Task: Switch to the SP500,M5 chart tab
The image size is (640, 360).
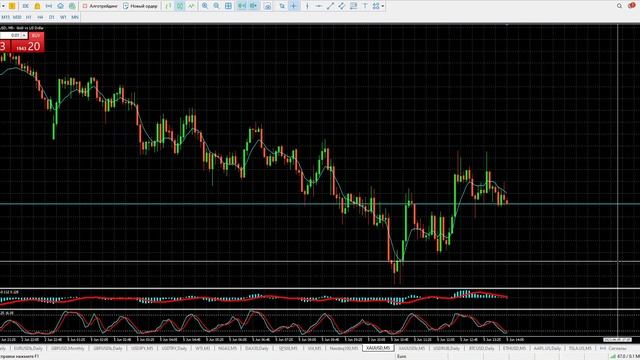Action: [x=288, y=348]
